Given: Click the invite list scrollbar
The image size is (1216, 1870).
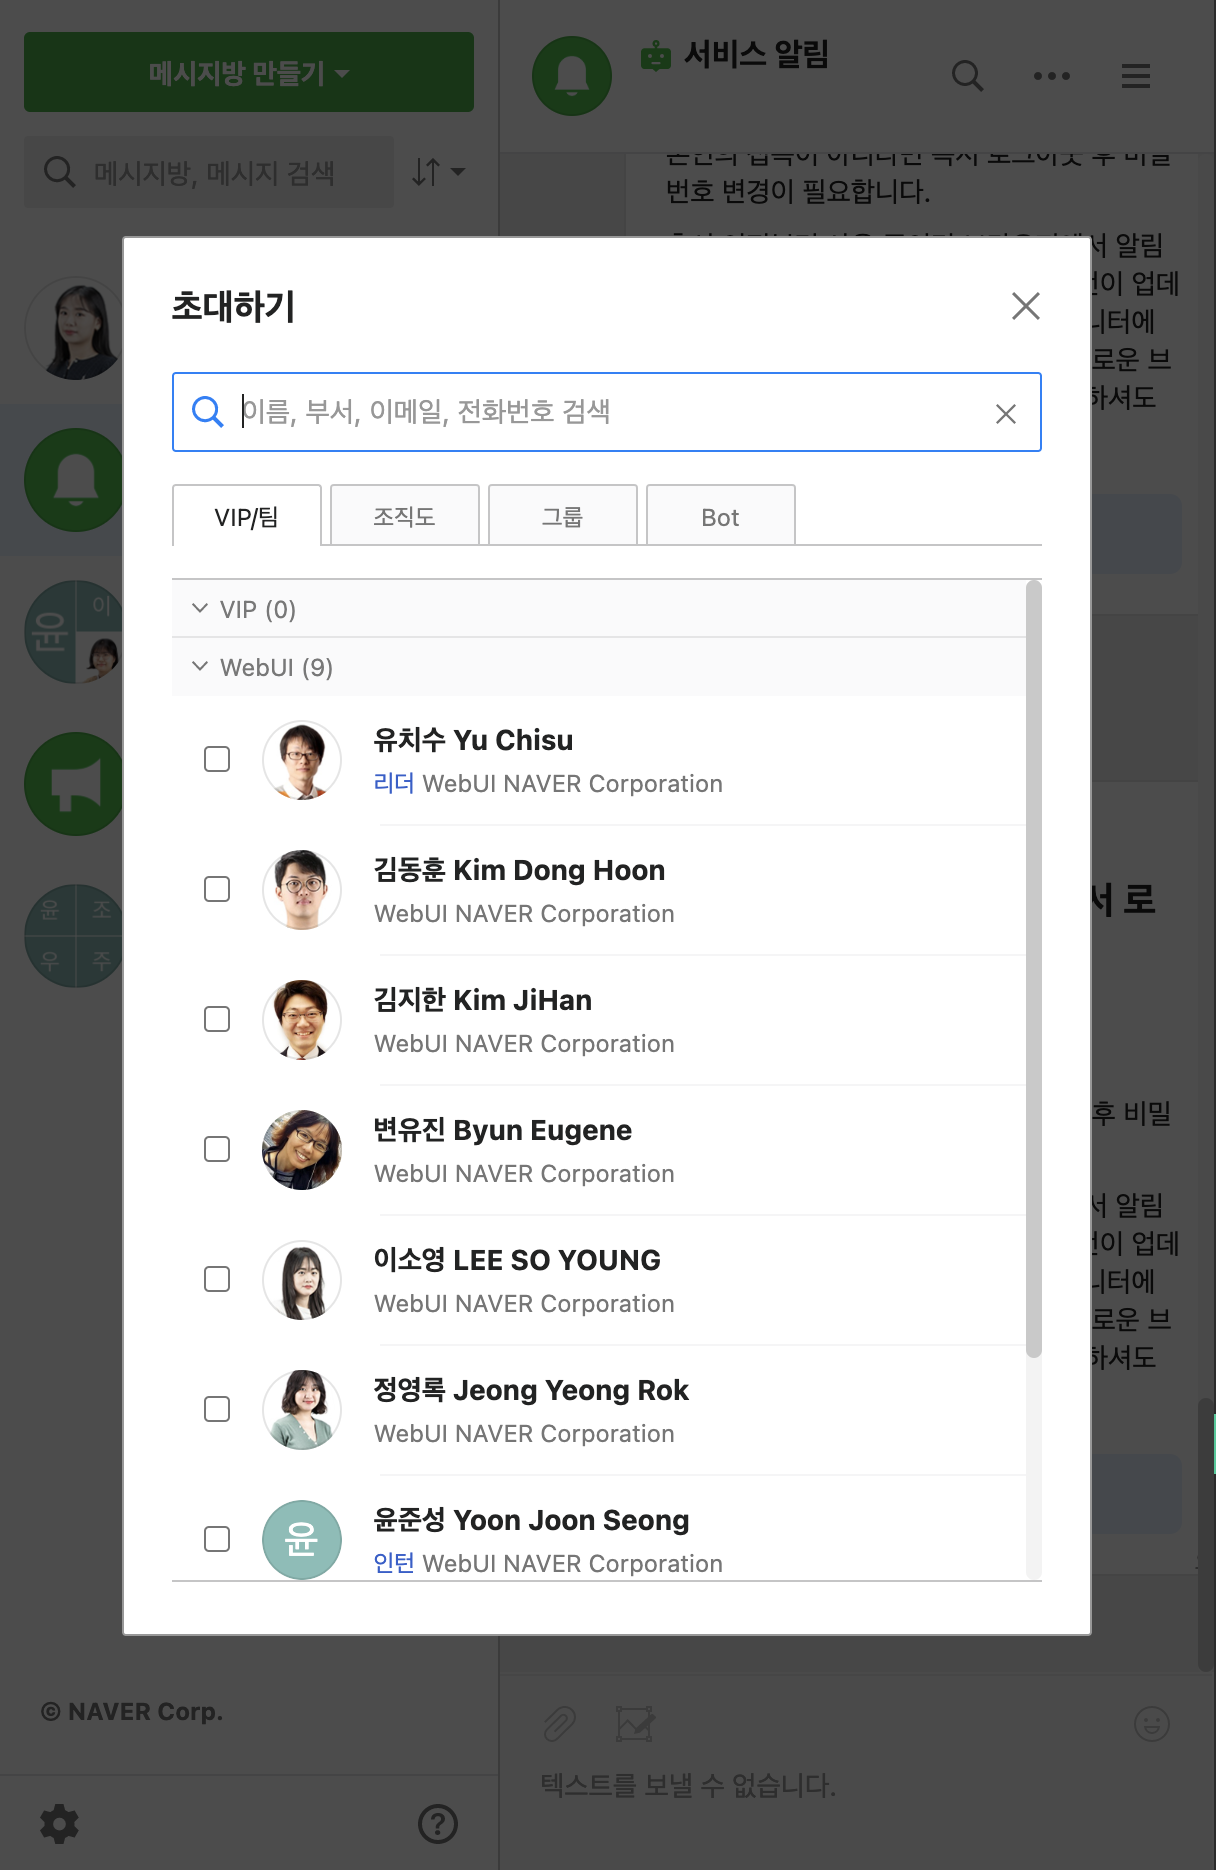Looking at the screenshot, I should [1034, 968].
